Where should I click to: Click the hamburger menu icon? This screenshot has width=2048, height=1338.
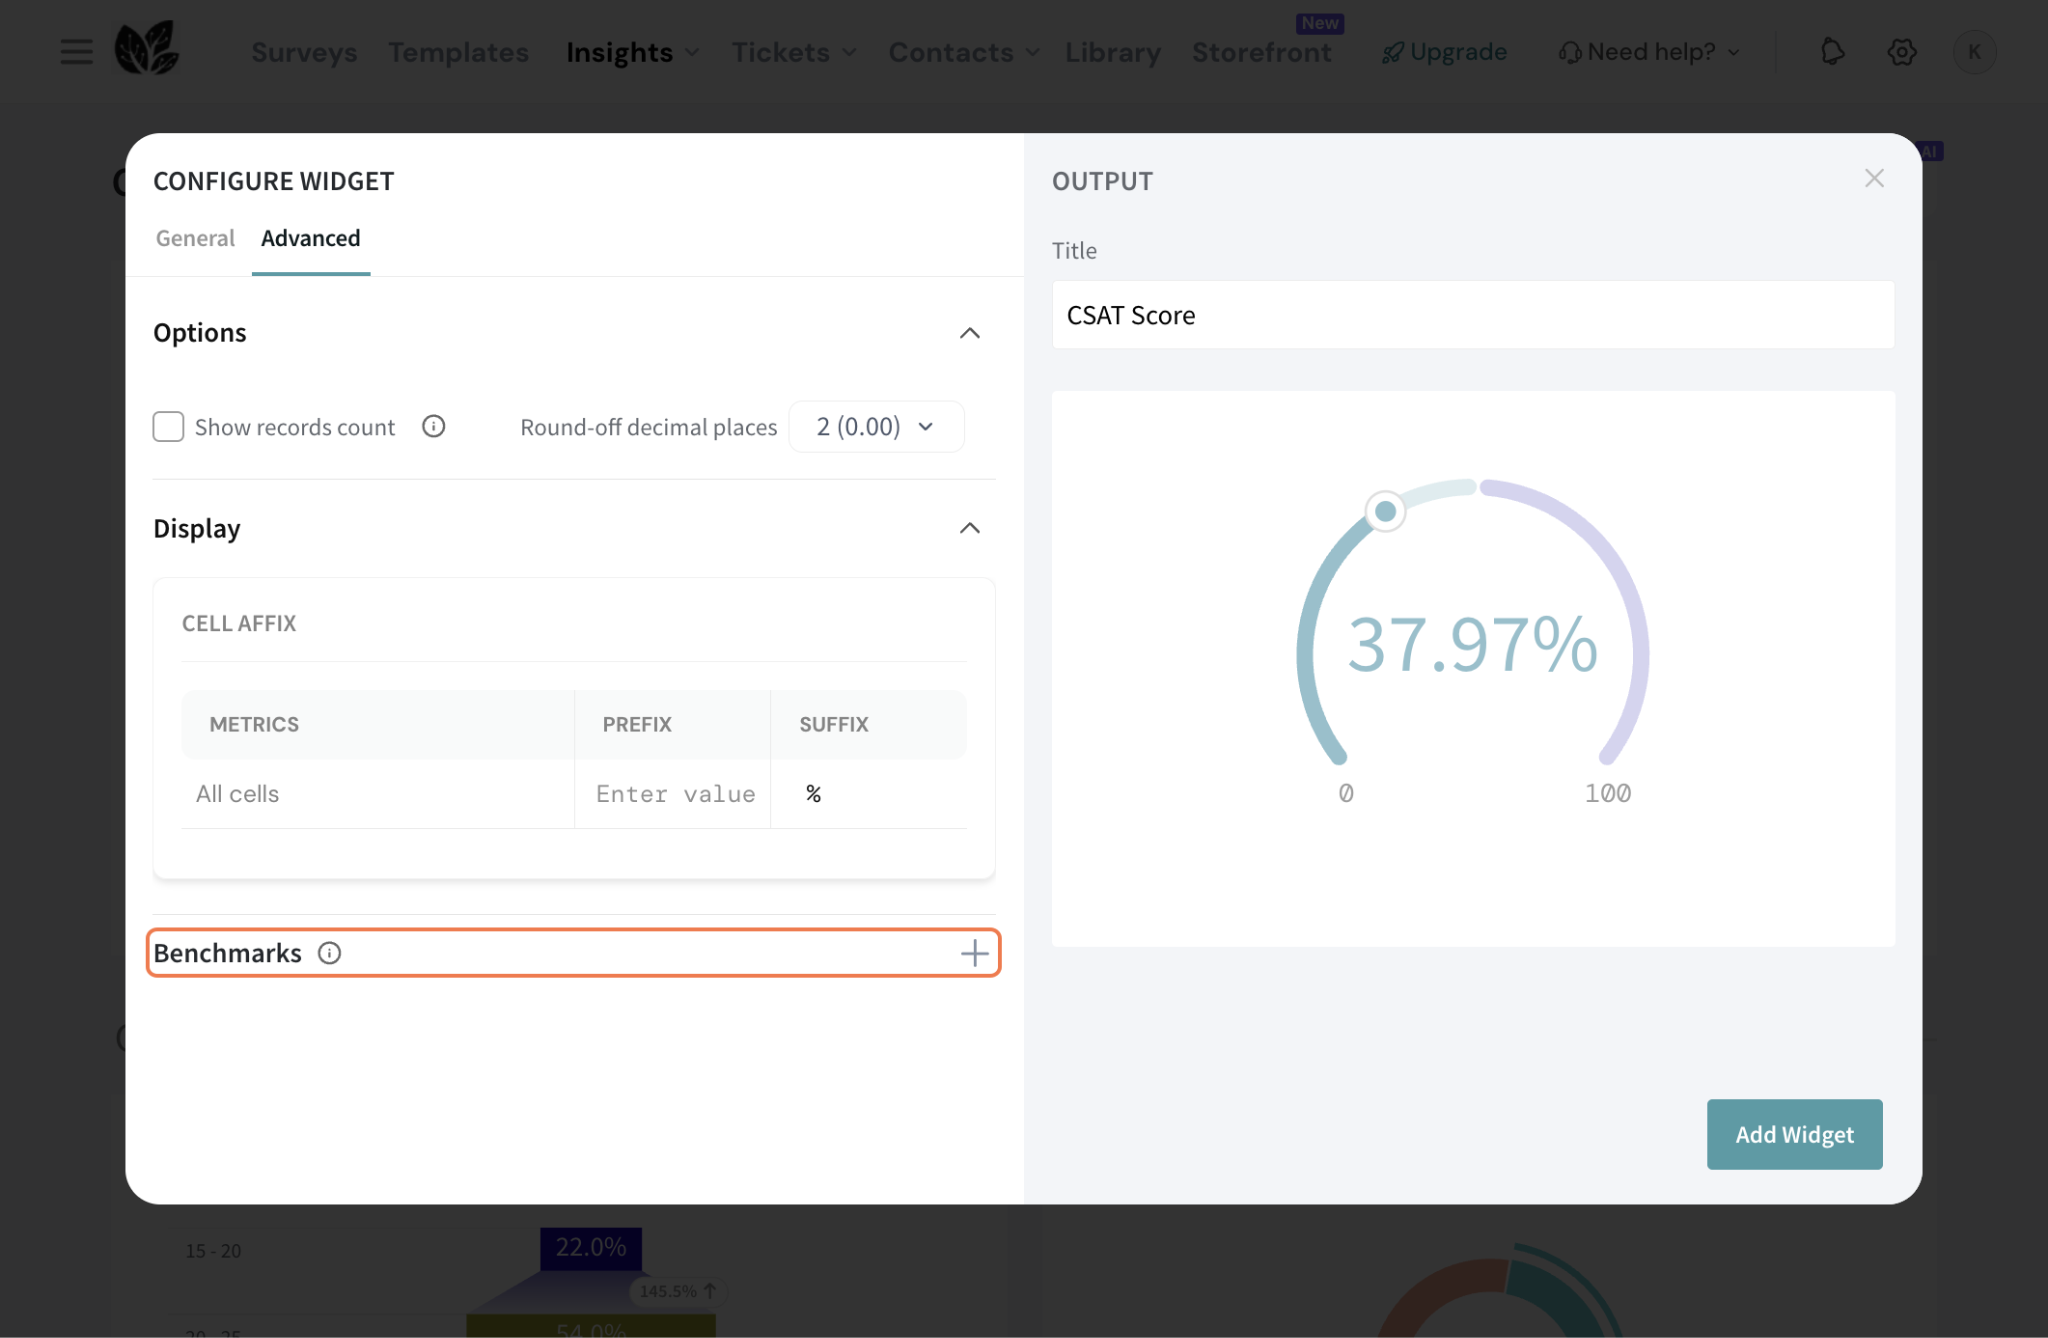[x=76, y=52]
